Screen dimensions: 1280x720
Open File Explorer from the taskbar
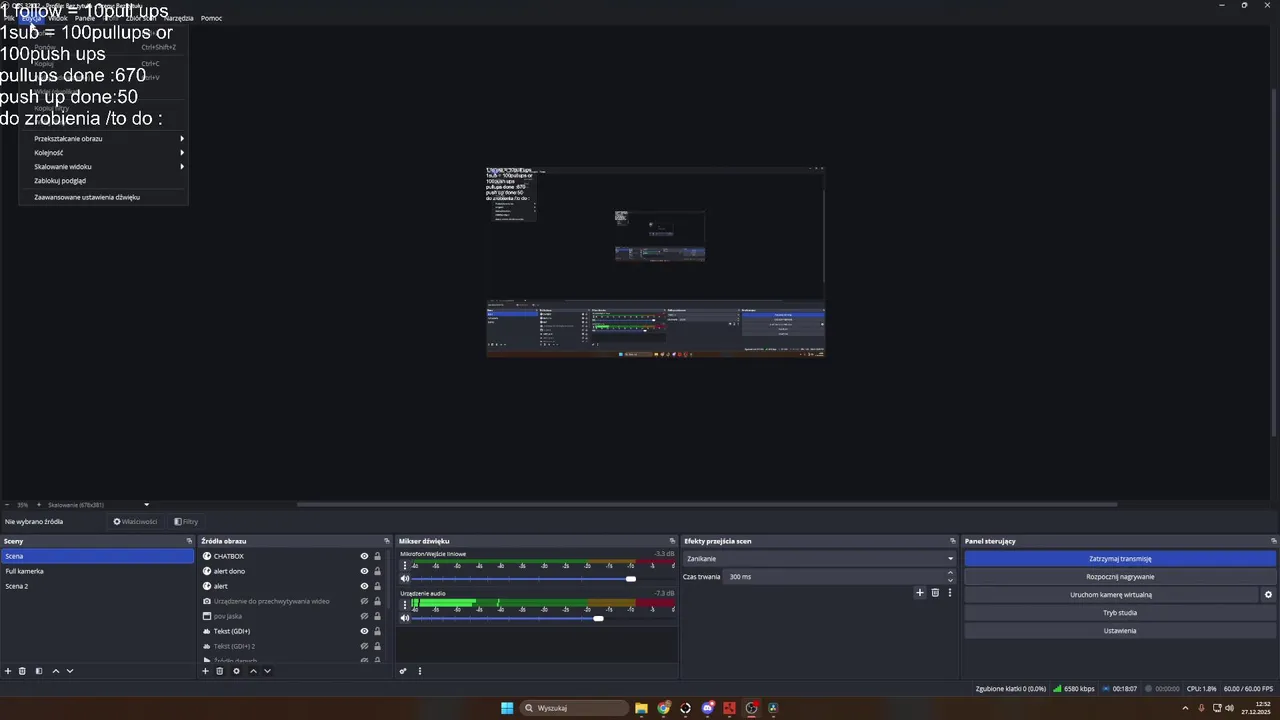[x=641, y=708]
